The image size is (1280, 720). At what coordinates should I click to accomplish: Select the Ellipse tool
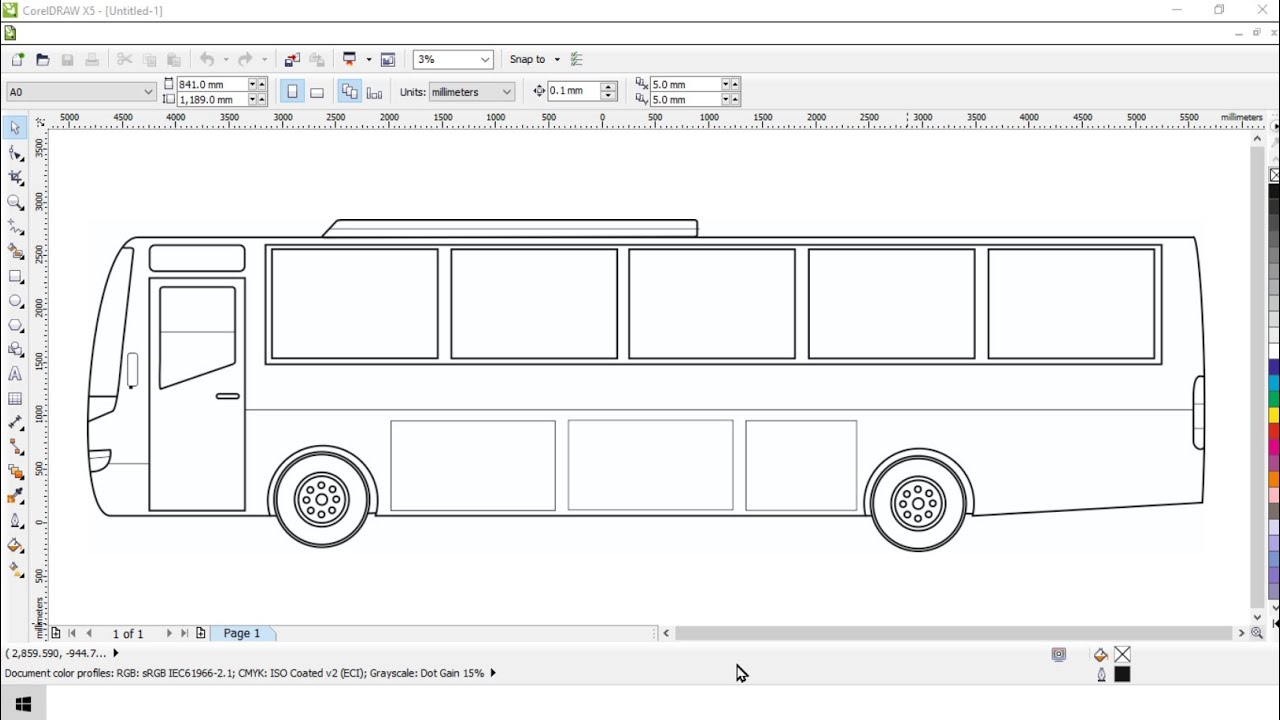(15, 300)
